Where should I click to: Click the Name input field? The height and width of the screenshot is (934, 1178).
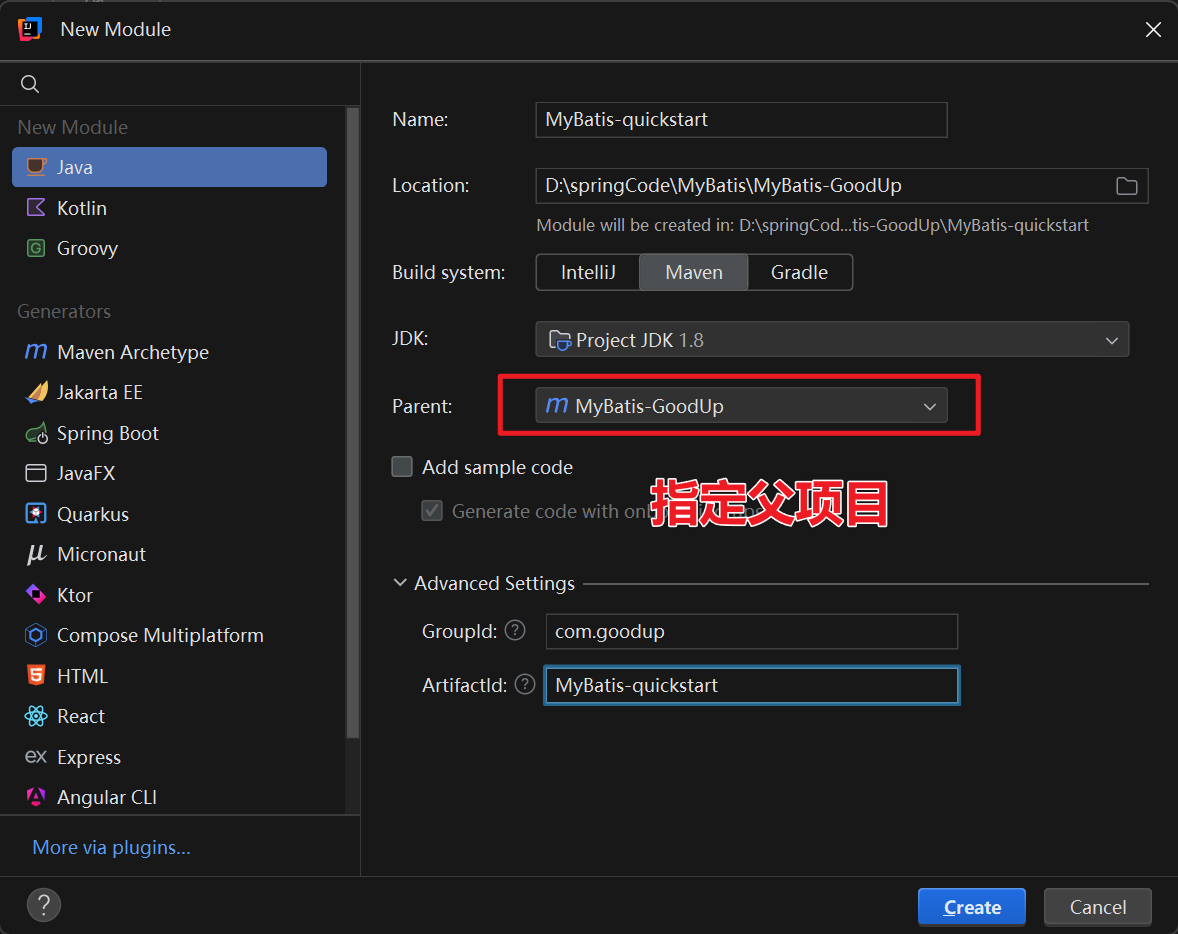(x=741, y=119)
